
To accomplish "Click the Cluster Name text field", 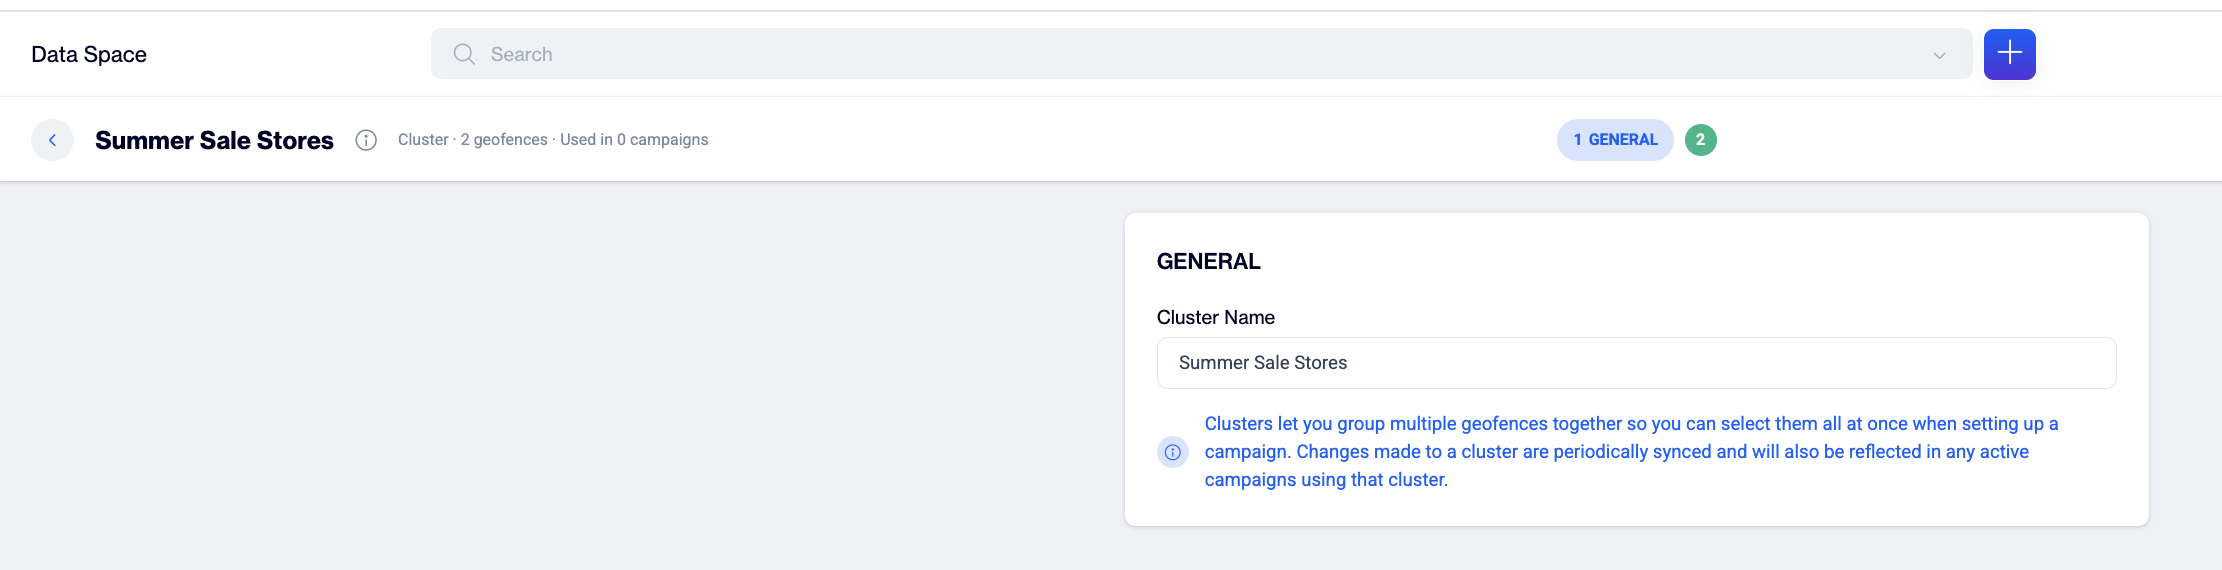I will coord(1636,363).
